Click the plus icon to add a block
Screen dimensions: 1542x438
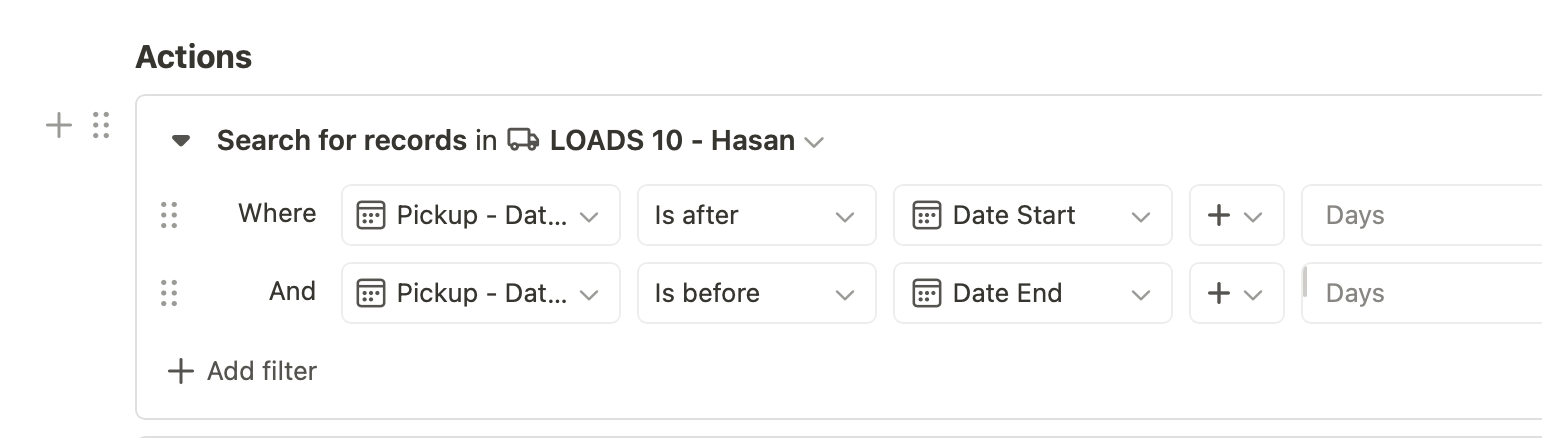click(x=60, y=126)
